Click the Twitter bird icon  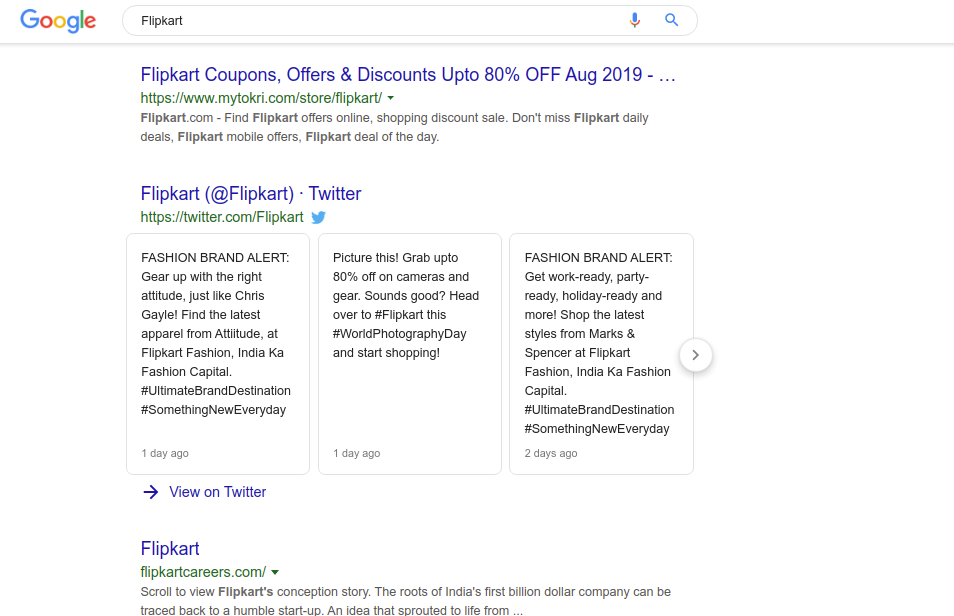coord(318,217)
